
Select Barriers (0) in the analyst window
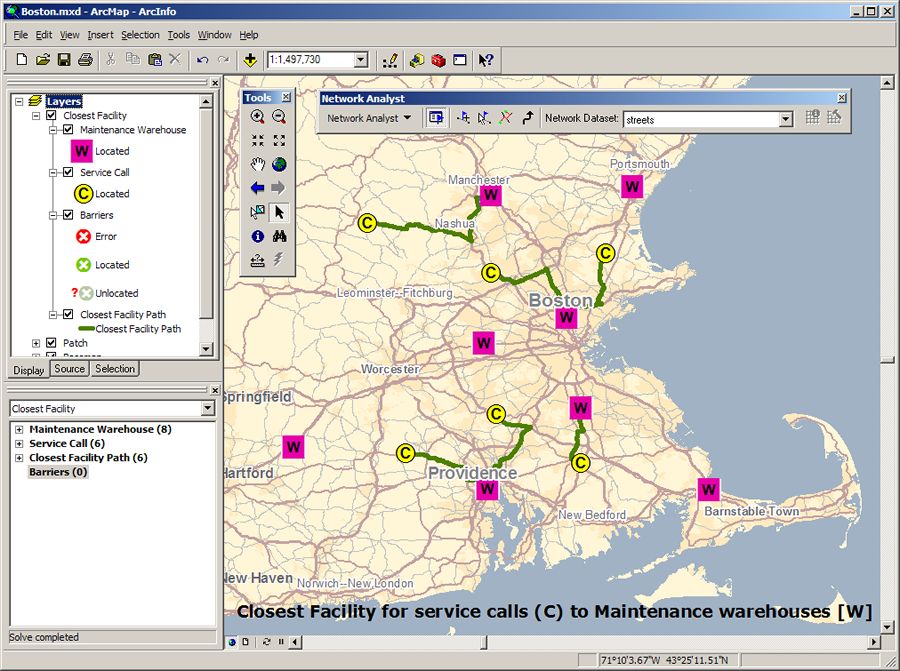(x=57, y=472)
